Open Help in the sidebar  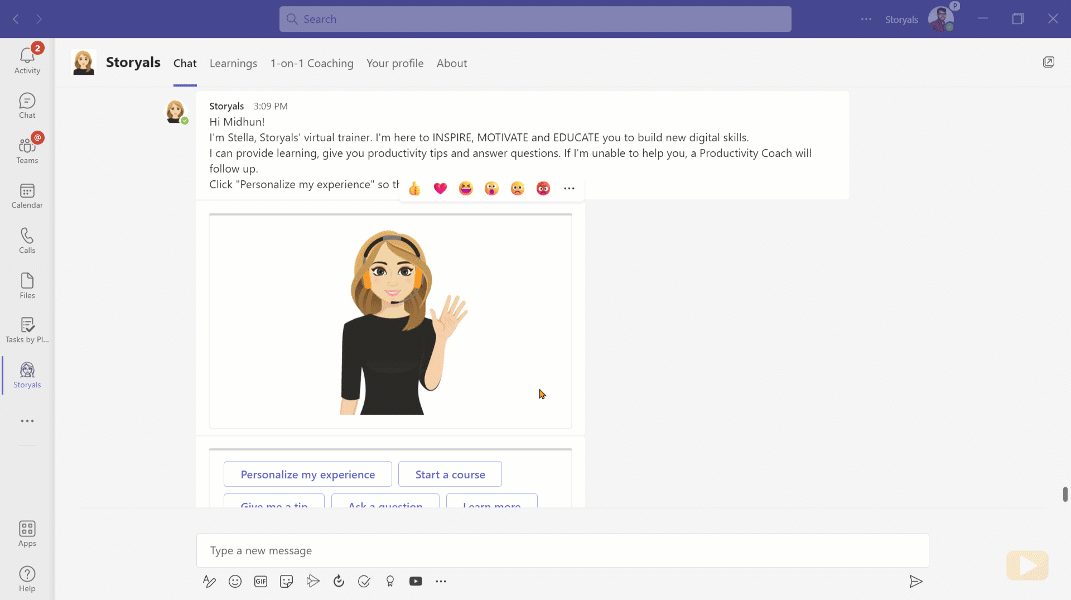point(27,579)
